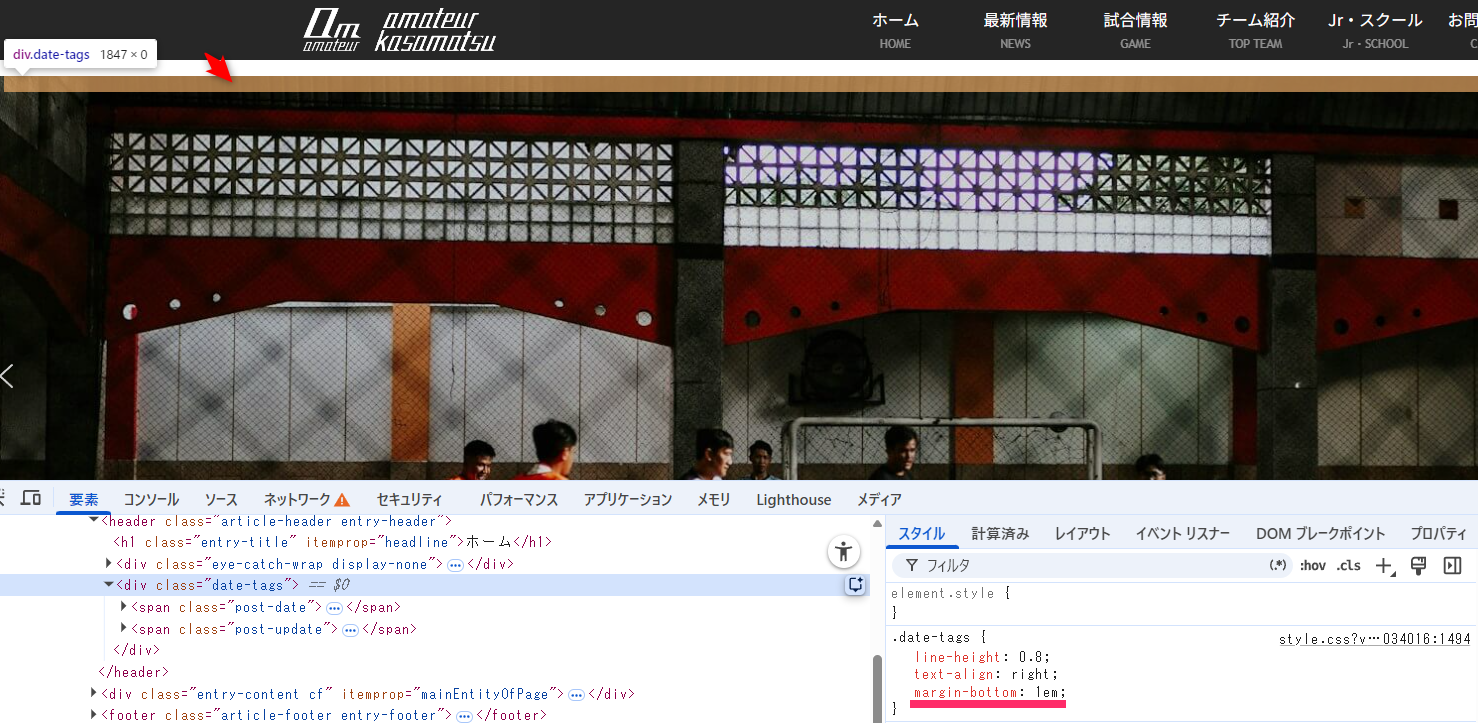Toggle the device toolbar icon in DevTools

click(31, 498)
